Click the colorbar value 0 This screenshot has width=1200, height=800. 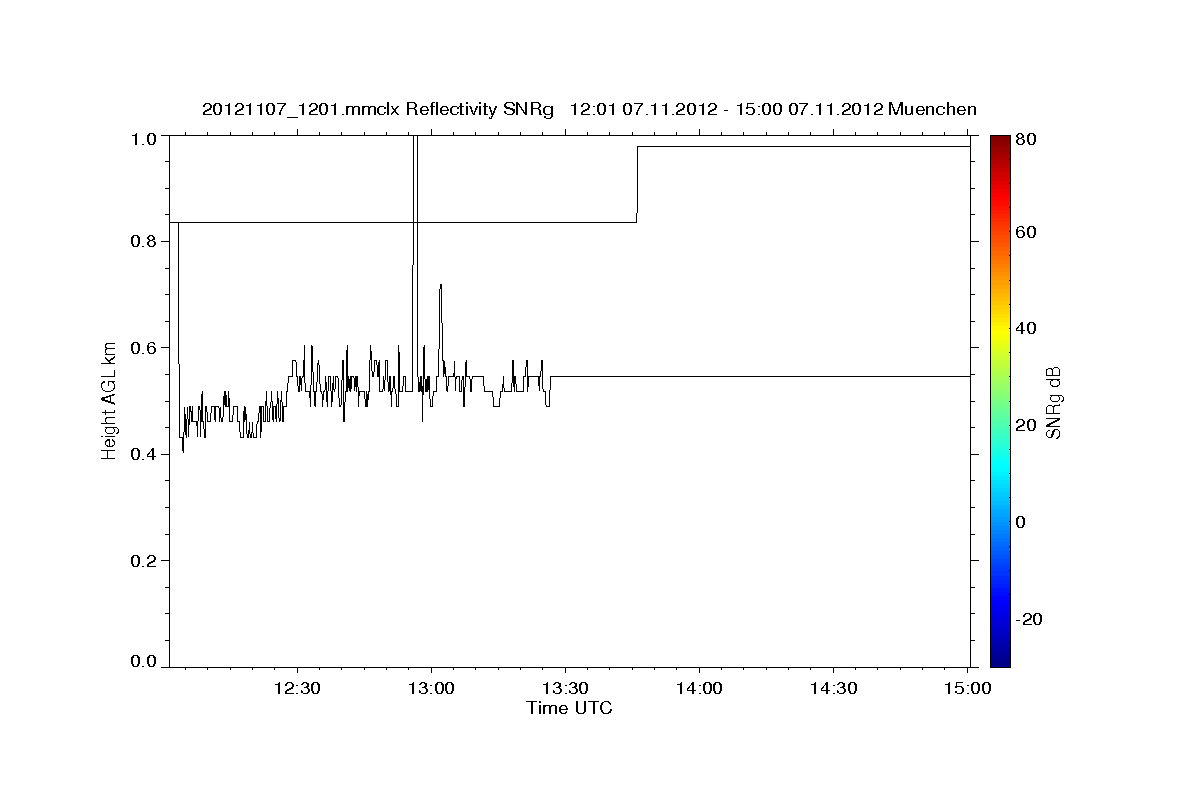pos(1022,522)
